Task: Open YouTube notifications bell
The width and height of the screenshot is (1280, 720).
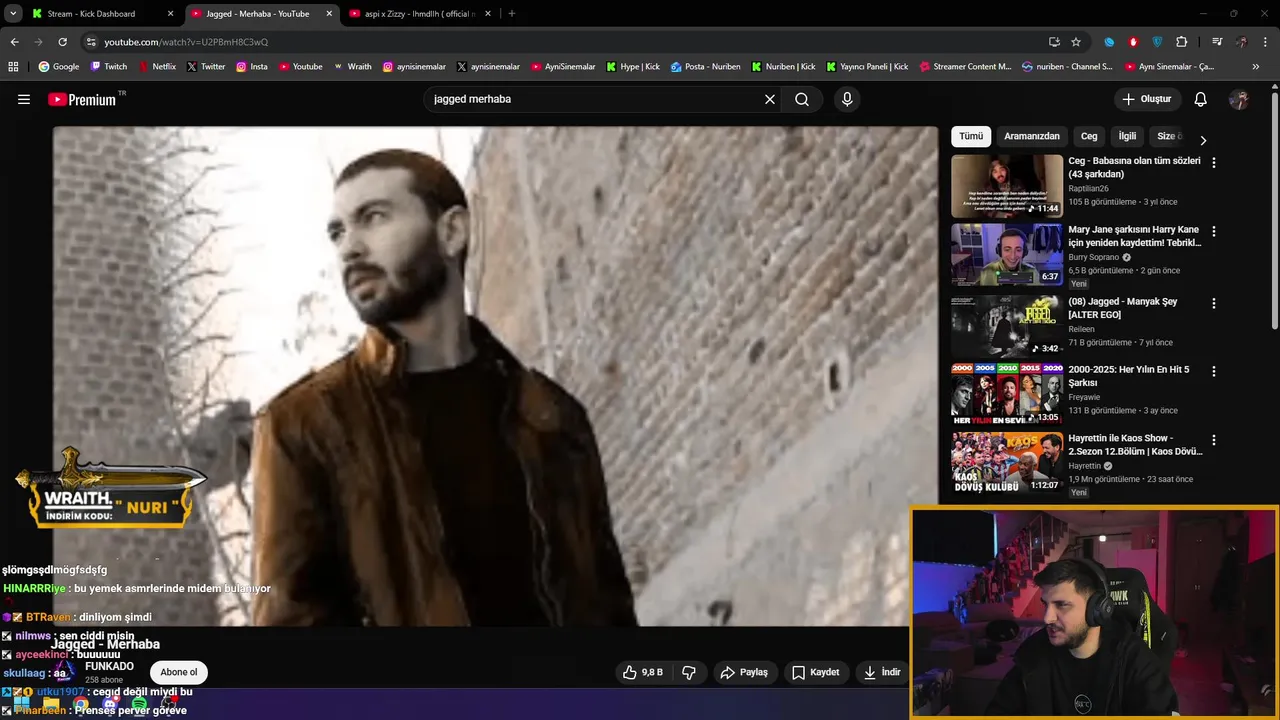Action: pyautogui.click(x=1201, y=99)
